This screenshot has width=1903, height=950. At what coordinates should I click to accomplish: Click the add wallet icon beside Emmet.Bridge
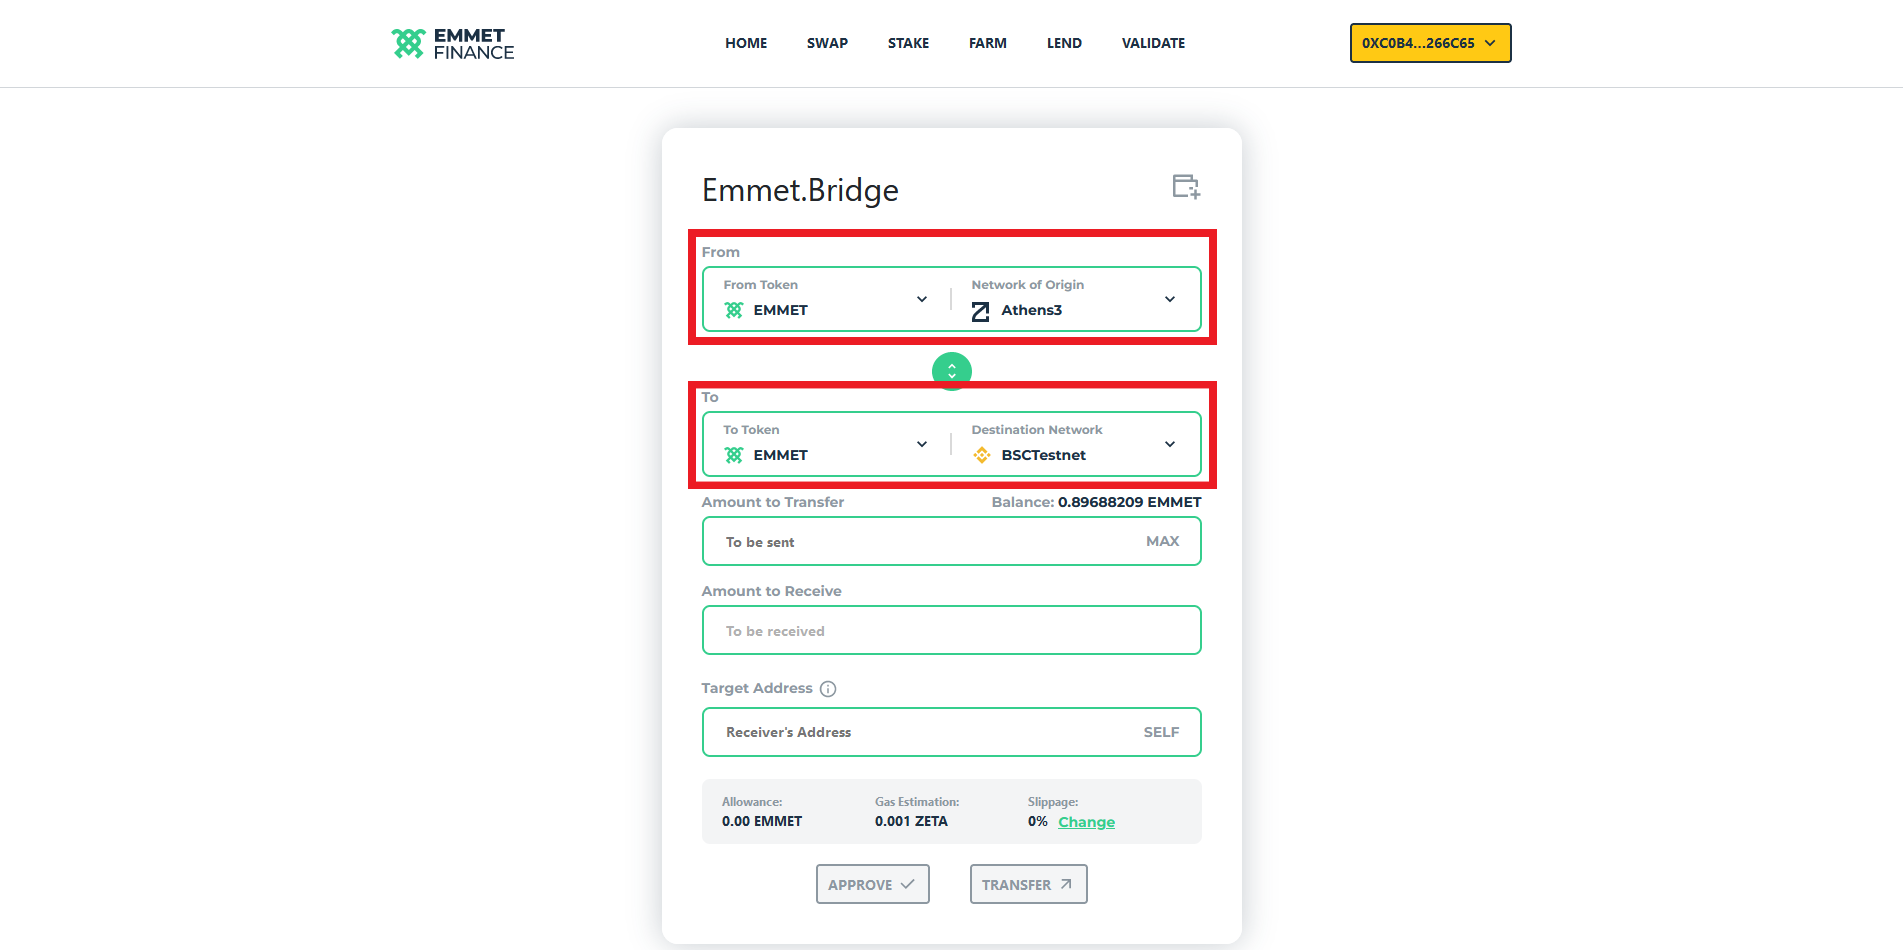1185,187
